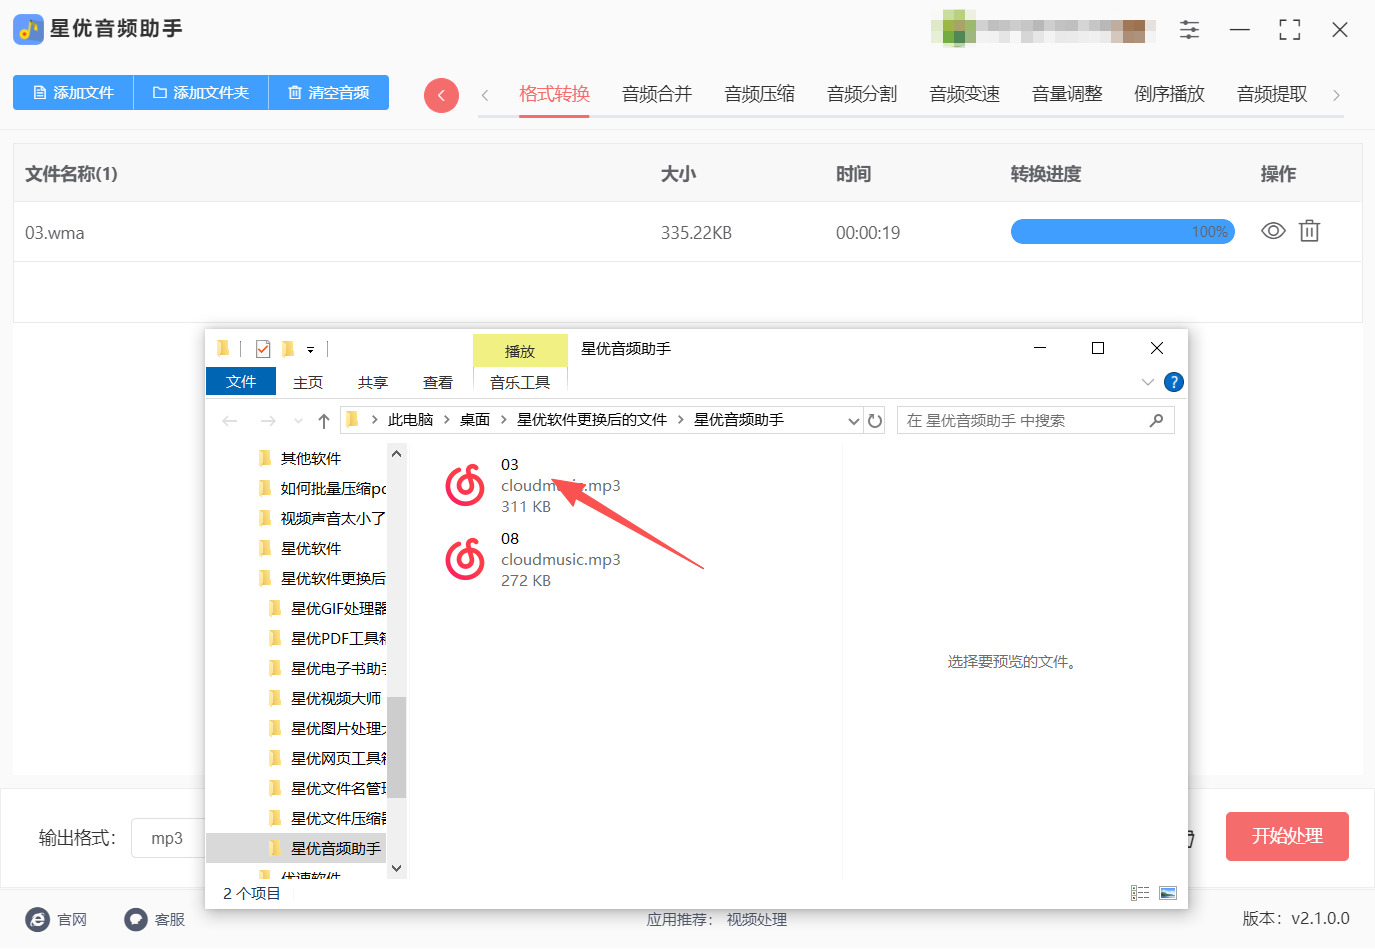Open the 共享 ribbon tab
Viewport: 1375px width, 949px height.
[373, 382]
